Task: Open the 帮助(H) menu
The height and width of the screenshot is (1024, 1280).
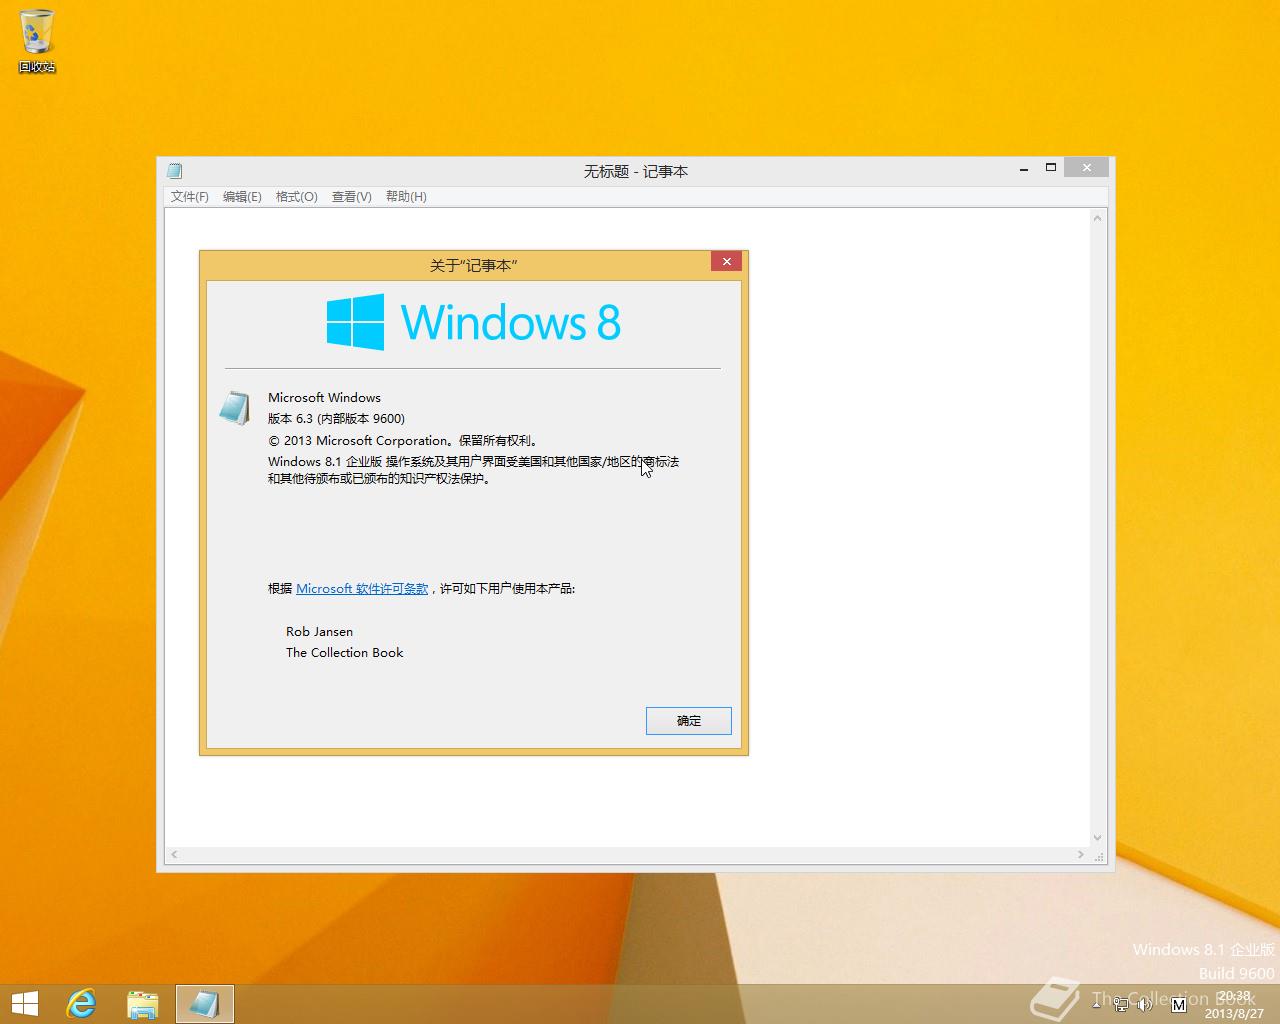Action: (406, 197)
